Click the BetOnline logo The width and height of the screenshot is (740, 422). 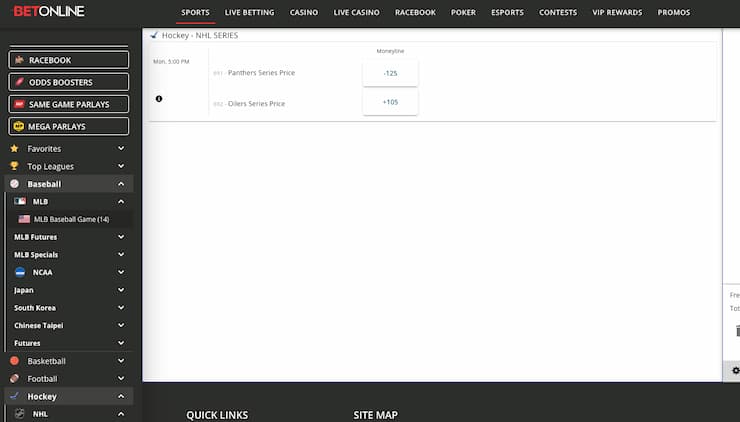pyautogui.click(x=49, y=11)
